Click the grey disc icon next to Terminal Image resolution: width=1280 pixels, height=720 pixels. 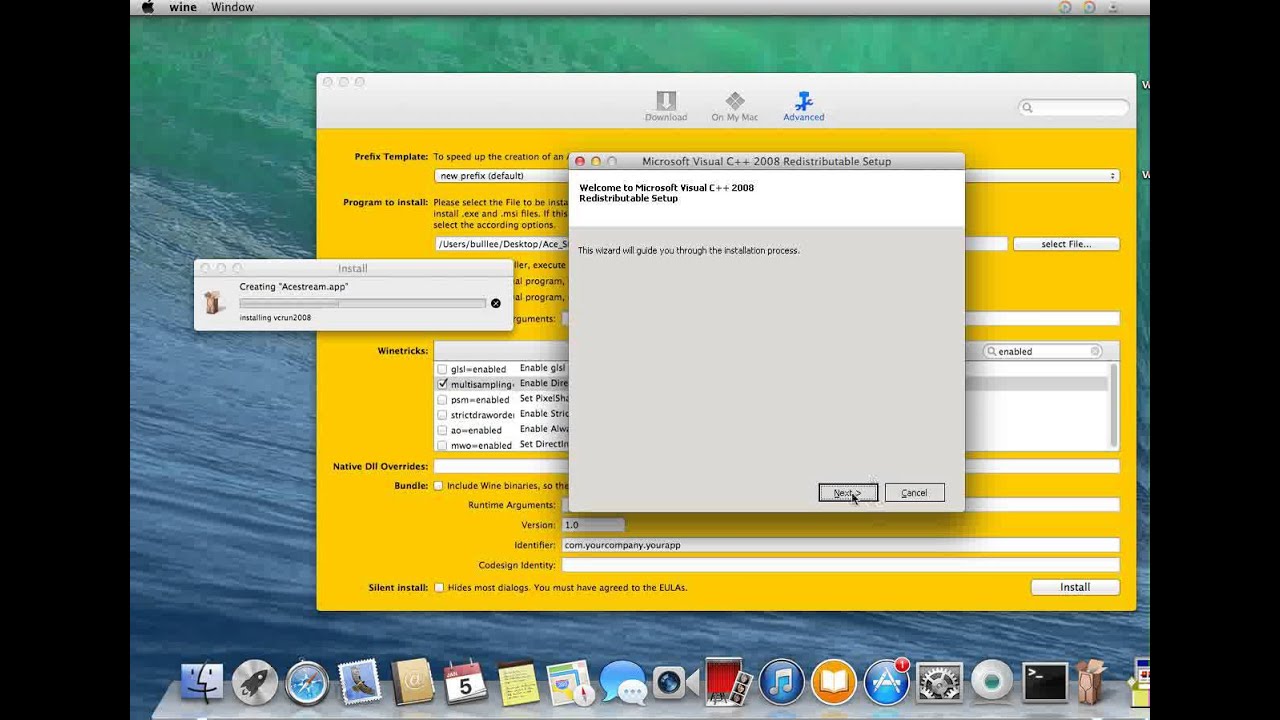coord(992,682)
